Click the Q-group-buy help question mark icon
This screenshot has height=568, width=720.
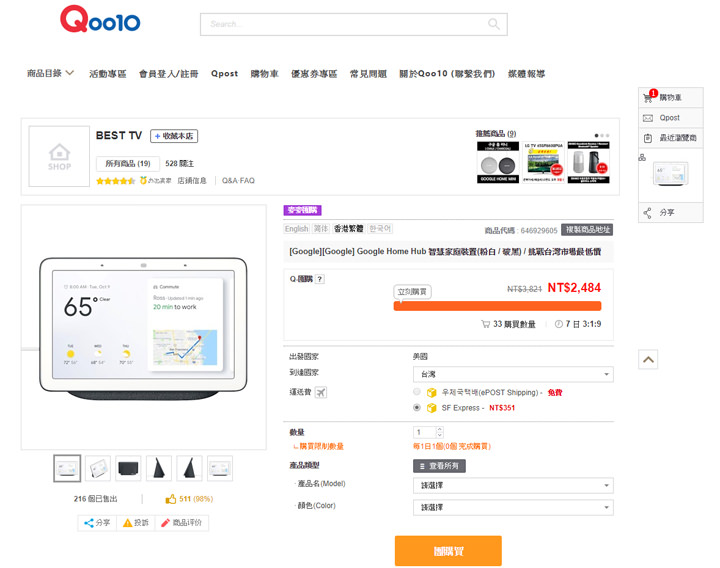click(320, 279)
